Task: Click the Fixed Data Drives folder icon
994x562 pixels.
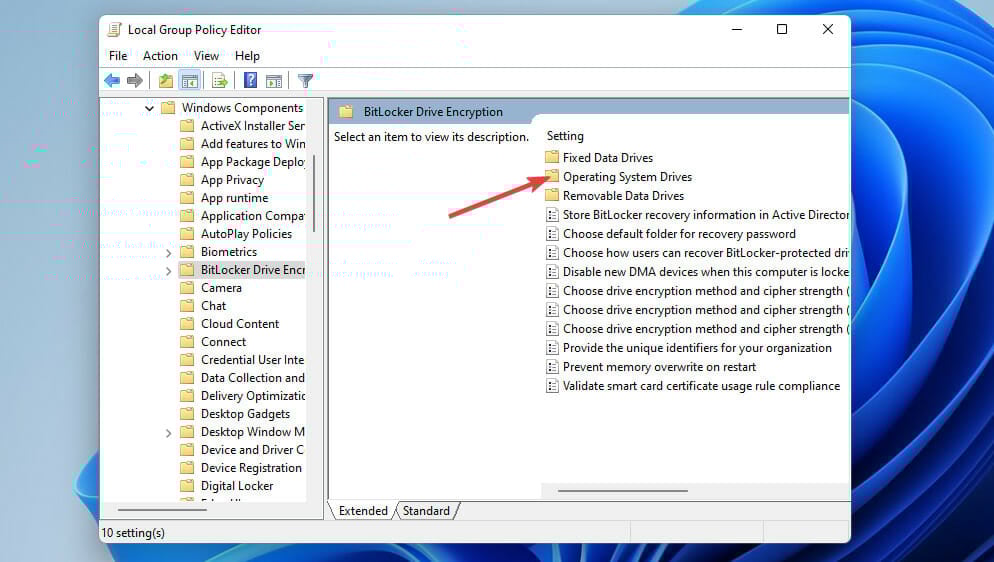Action: coord(552,156)
